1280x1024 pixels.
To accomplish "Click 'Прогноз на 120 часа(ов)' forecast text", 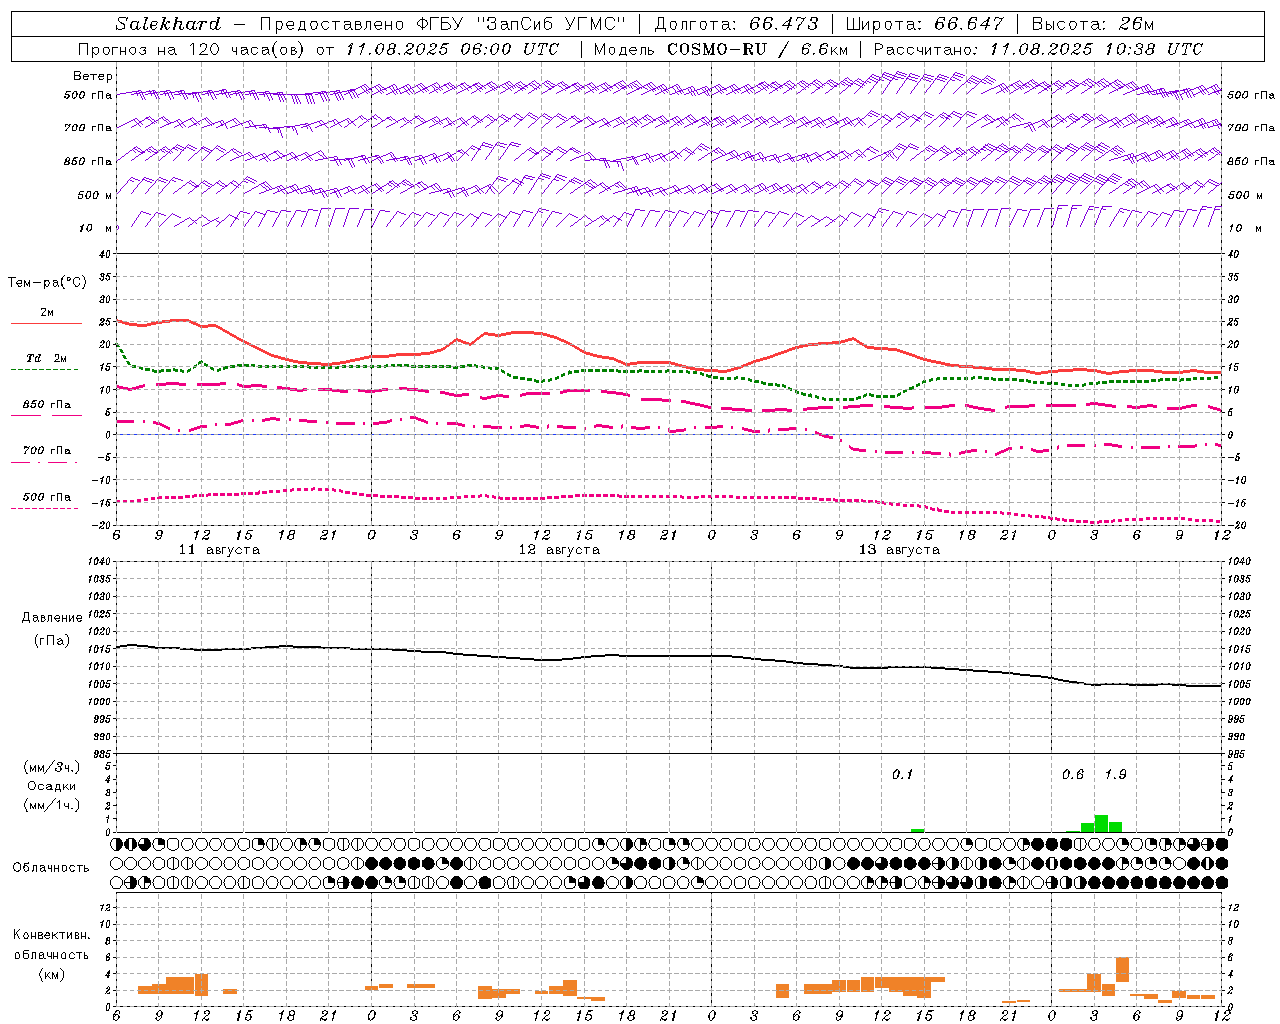I will coord(192,49).
